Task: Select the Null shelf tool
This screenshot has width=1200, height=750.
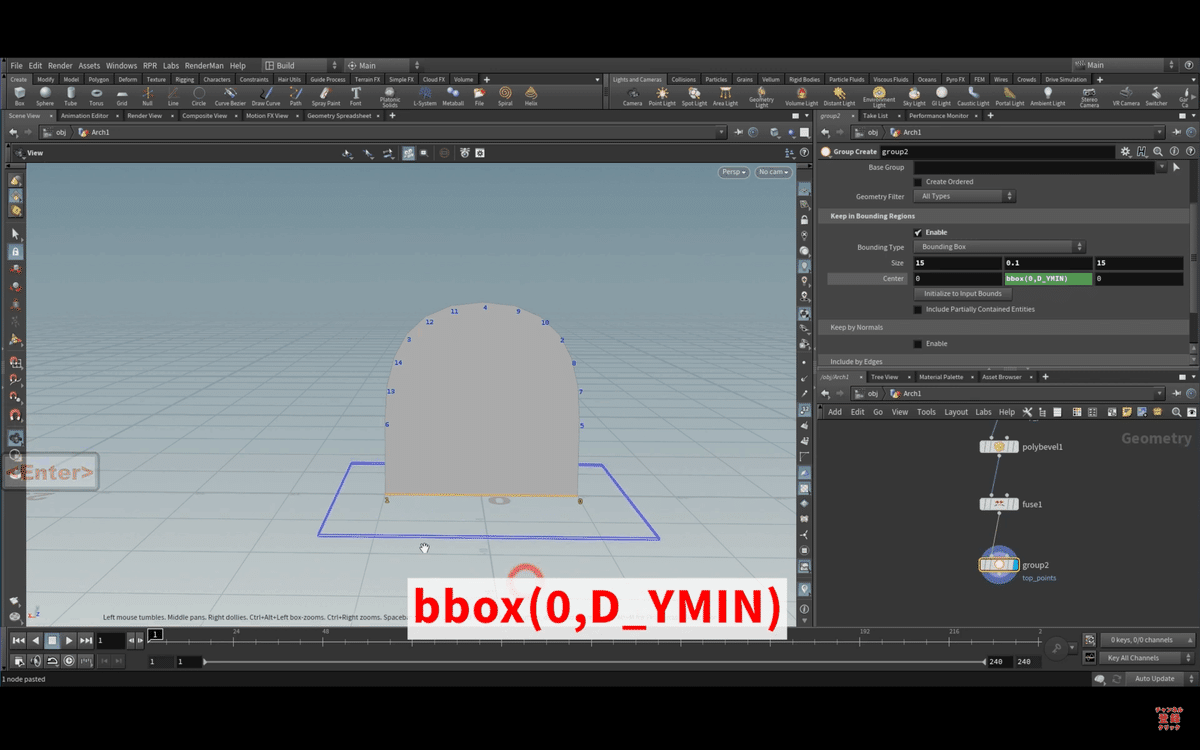Action: (148, 96)
